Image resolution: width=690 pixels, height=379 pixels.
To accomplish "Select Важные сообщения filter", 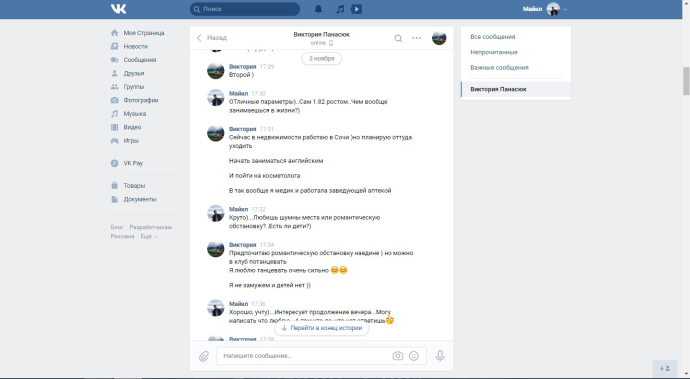I will [499, 68].
